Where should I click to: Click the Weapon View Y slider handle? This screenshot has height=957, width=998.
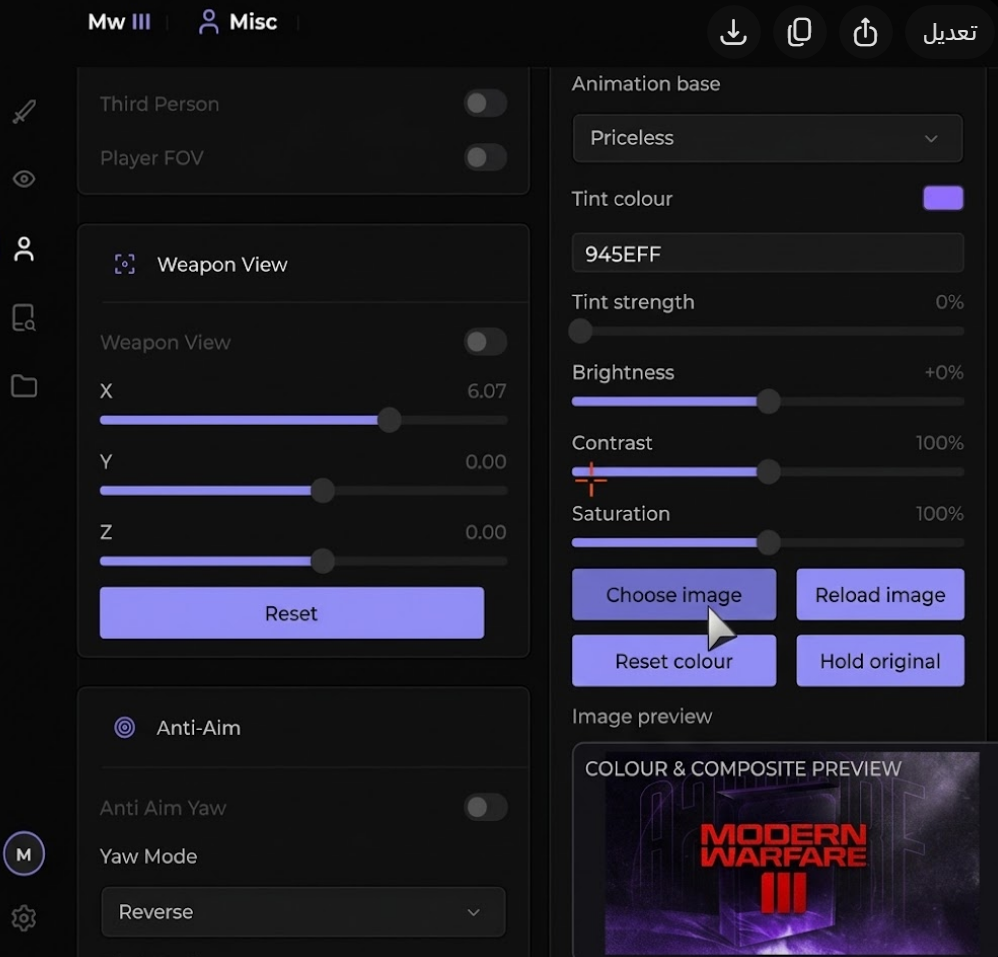pos(323,491)
